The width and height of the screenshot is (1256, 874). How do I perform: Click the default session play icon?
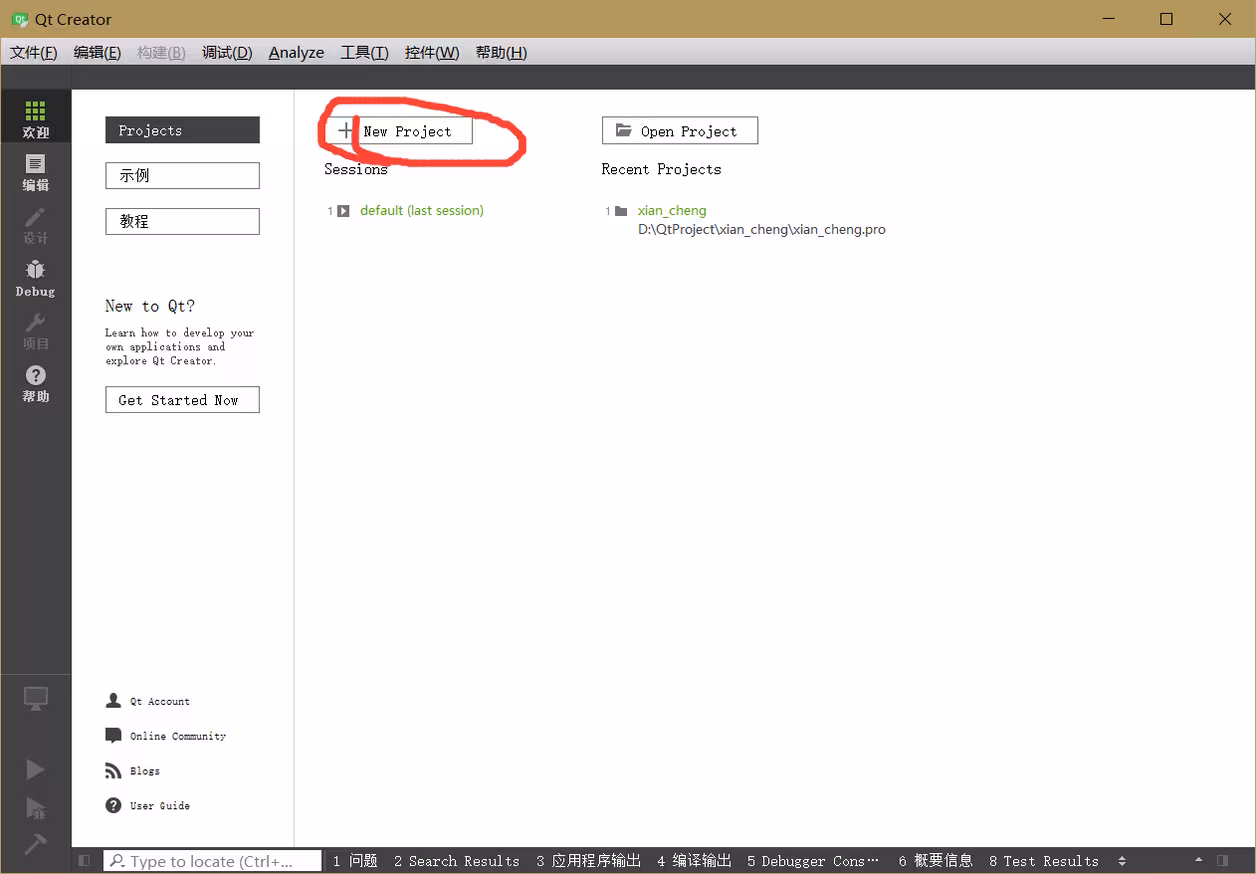(343, 211)
